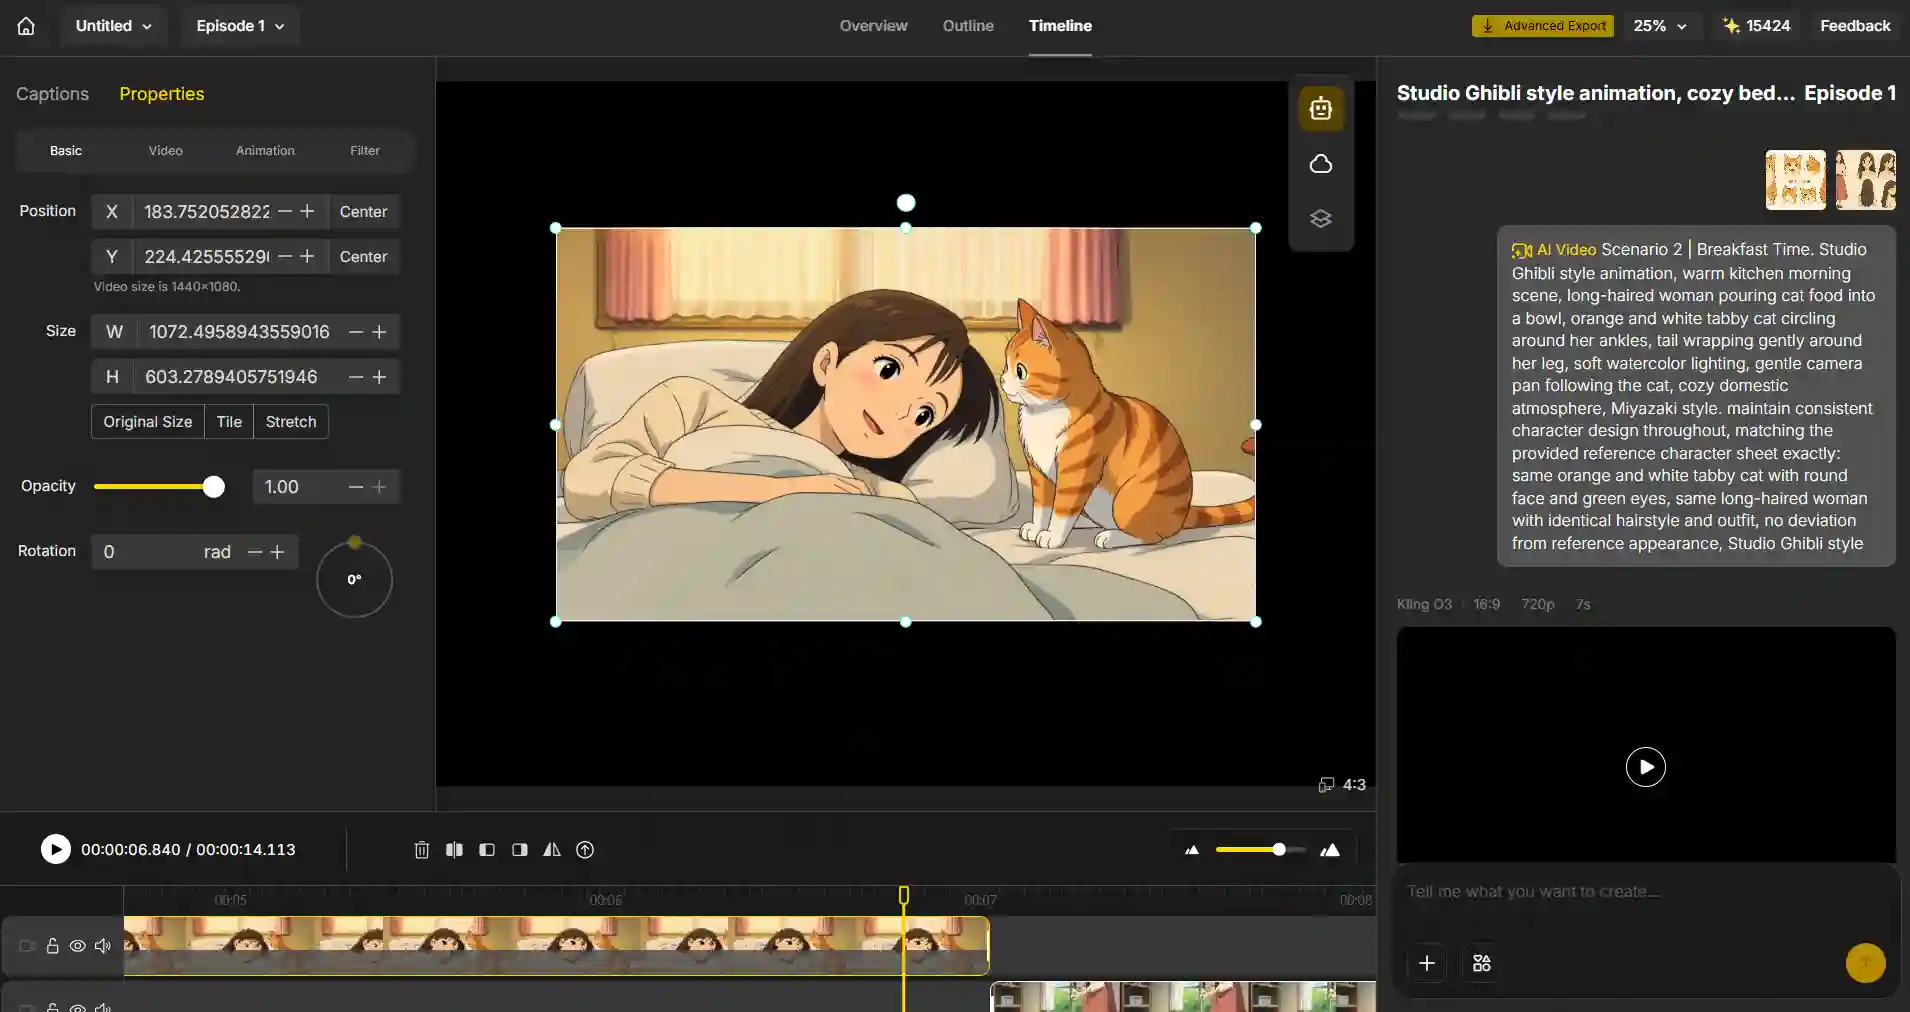Click the X position value field
This screenshot has height=1012, width=1910.
pos(207,212)
